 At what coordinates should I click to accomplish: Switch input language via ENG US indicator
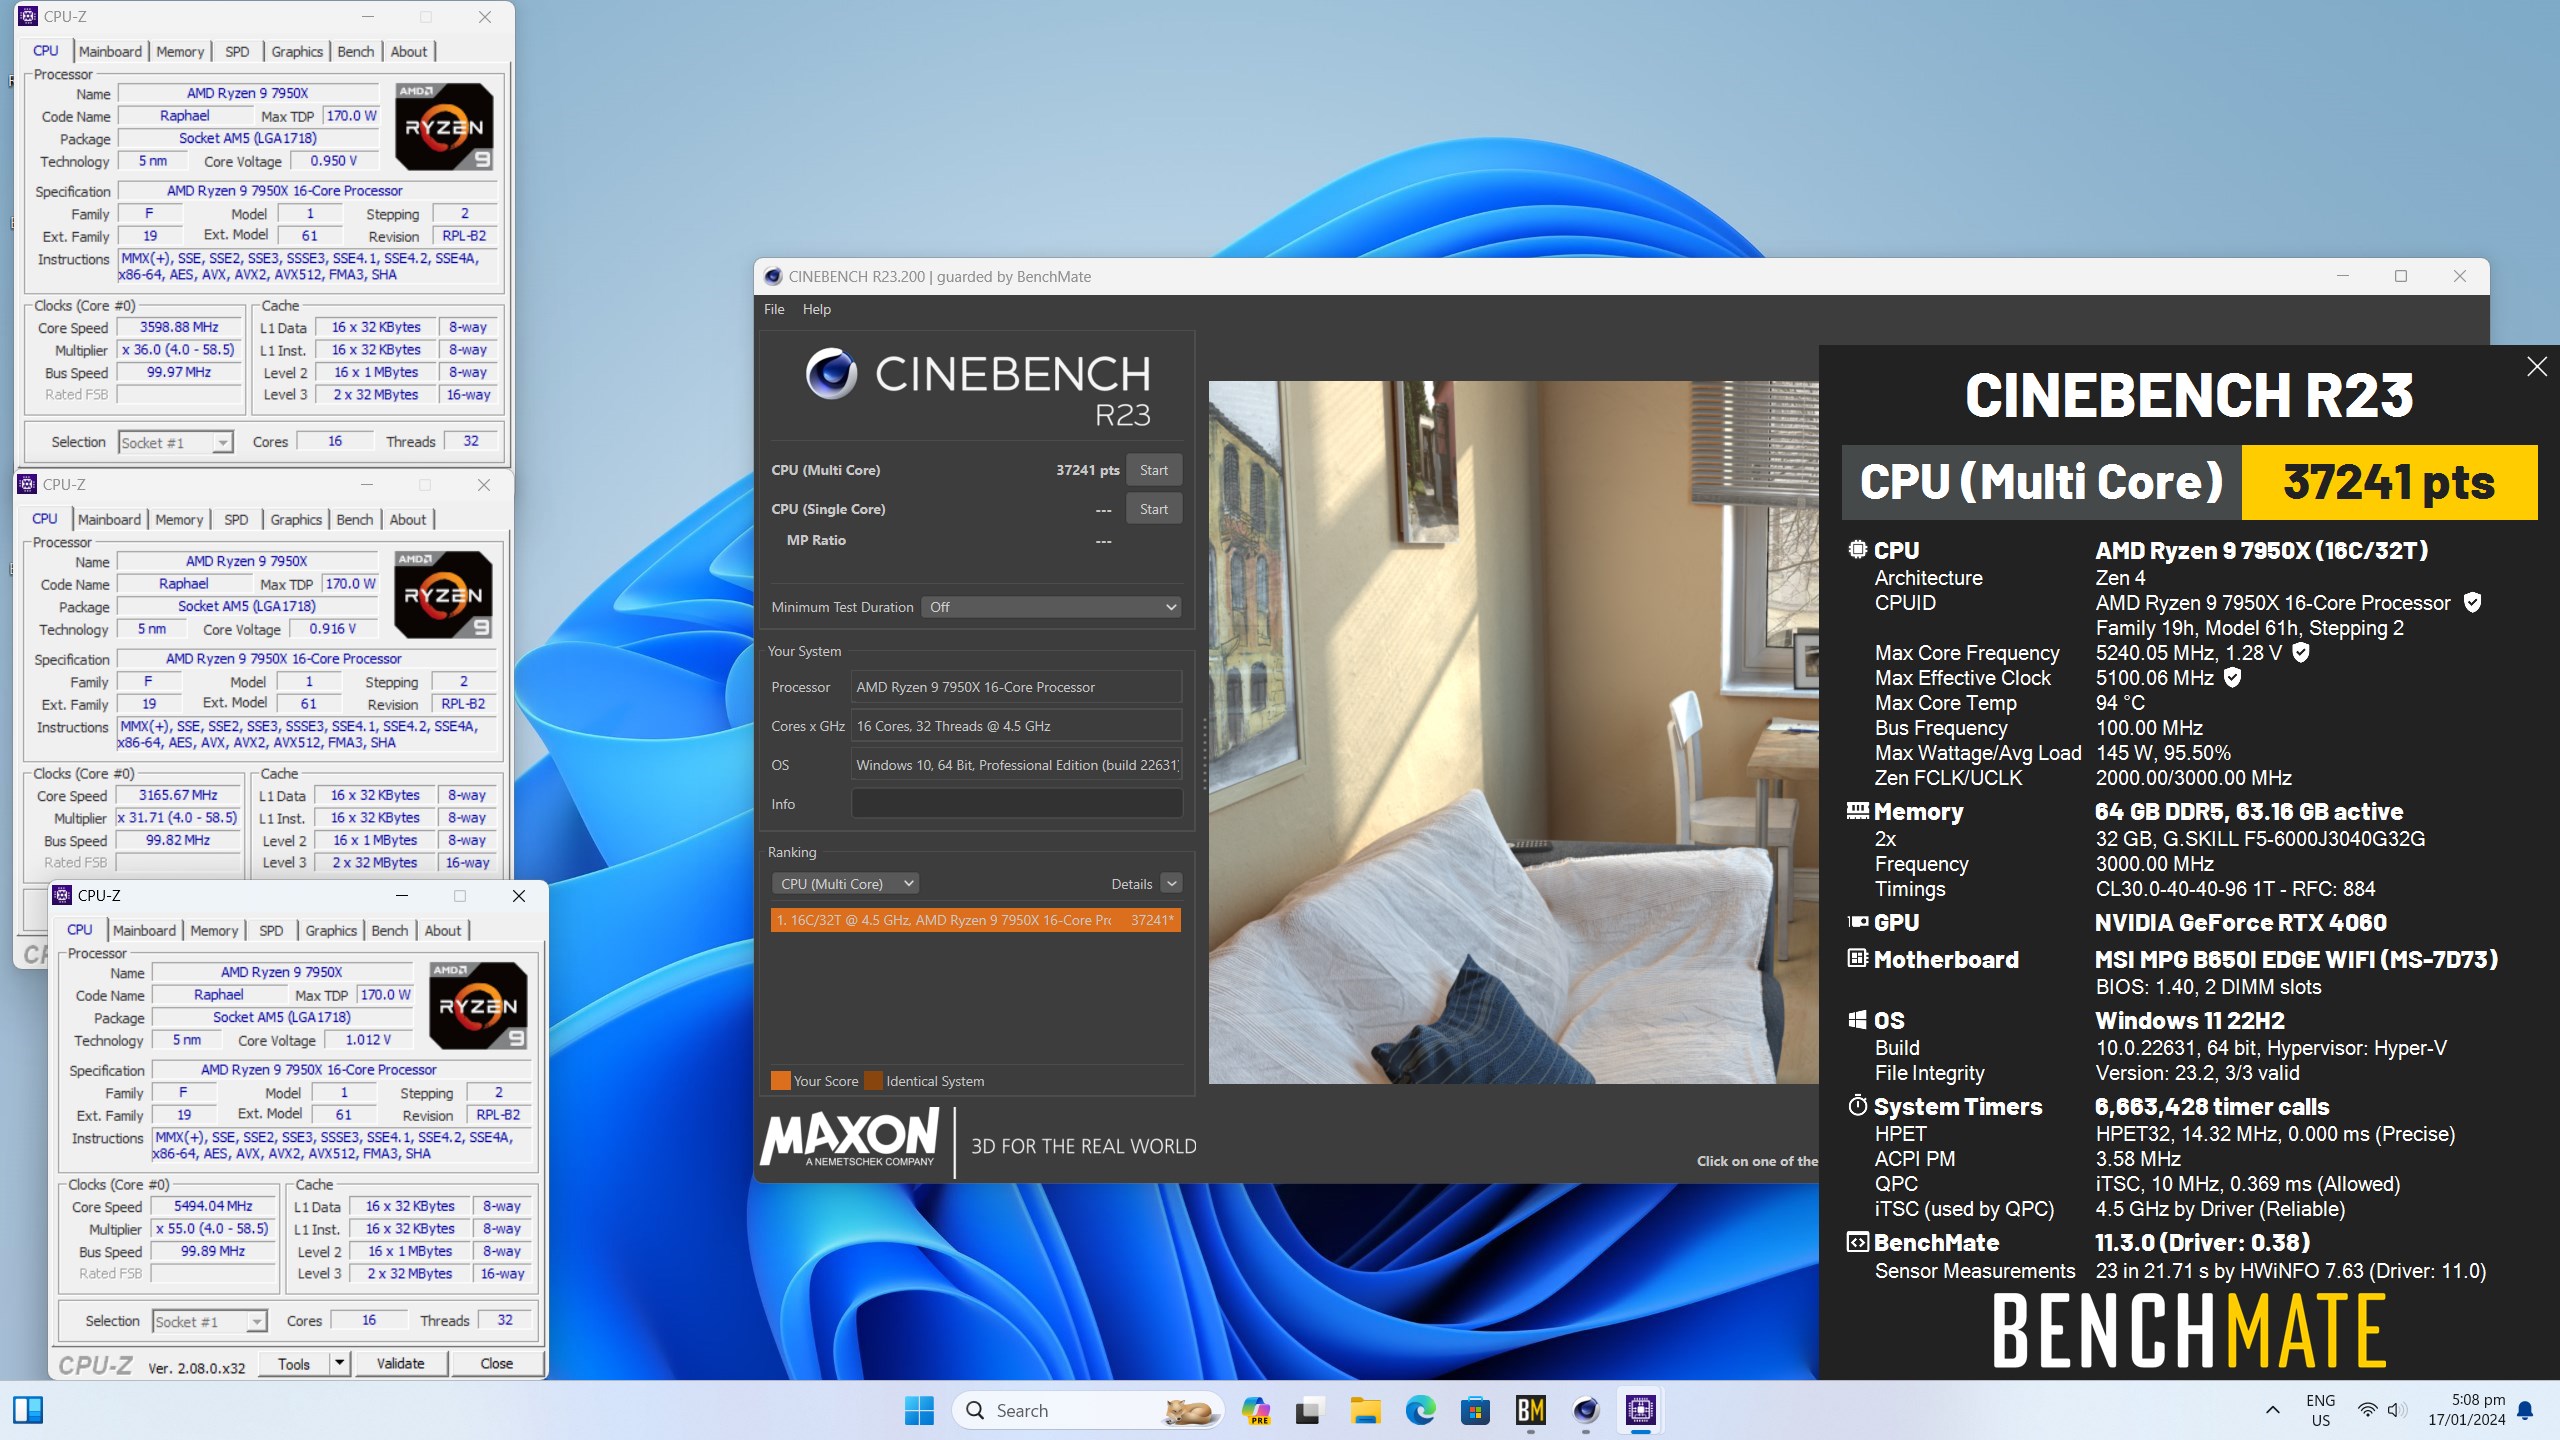(2321, 1410)
